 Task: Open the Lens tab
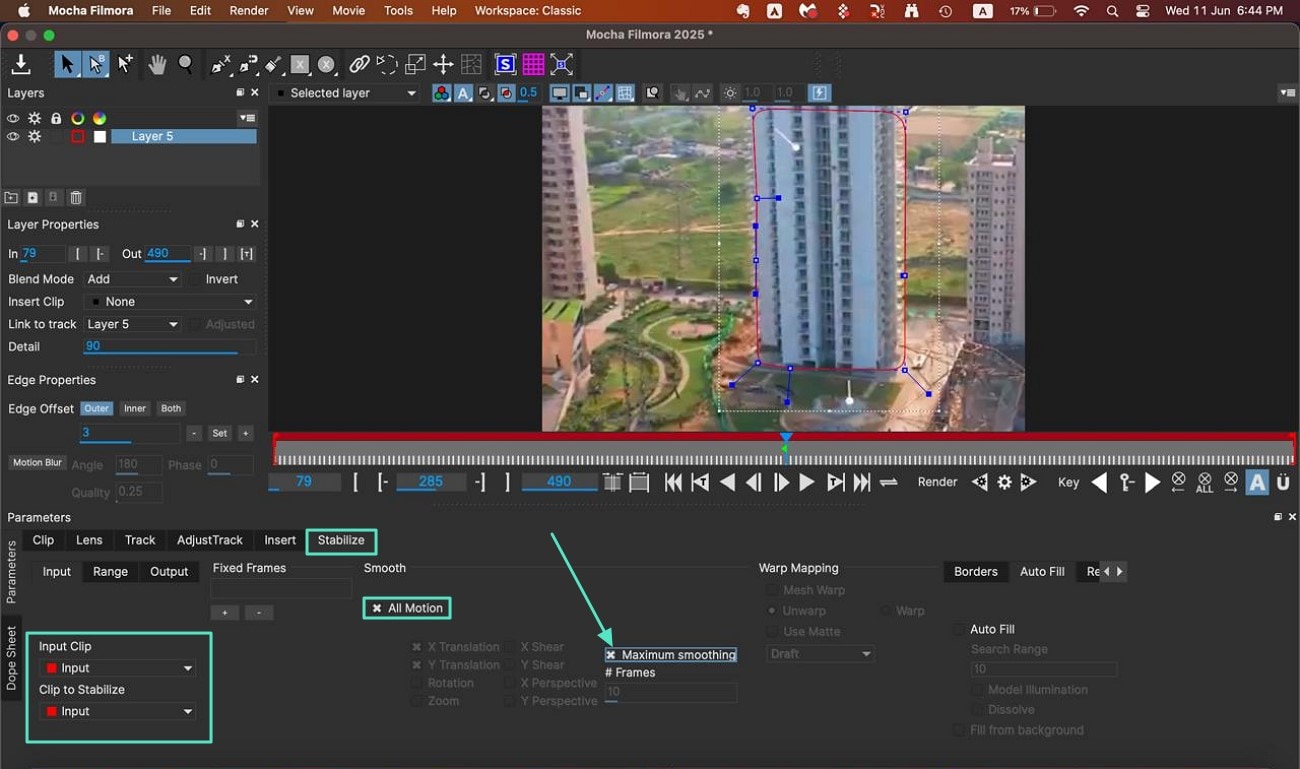pos(89,540)
